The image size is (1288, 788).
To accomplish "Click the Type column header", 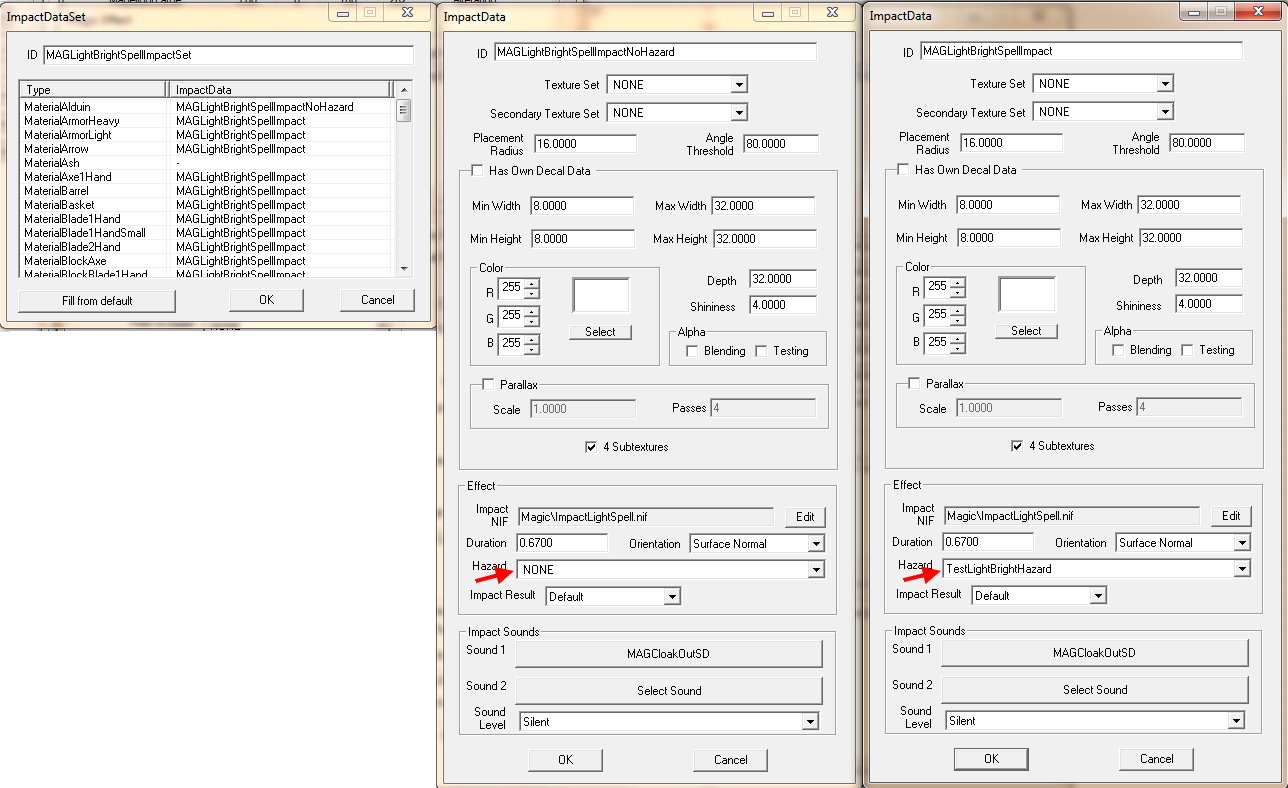I will [x=92, y=90].
